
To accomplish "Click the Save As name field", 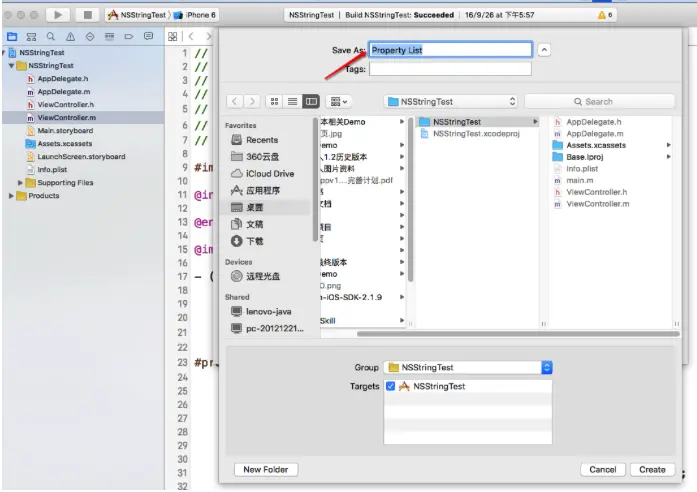I will [x=450, y=50].
